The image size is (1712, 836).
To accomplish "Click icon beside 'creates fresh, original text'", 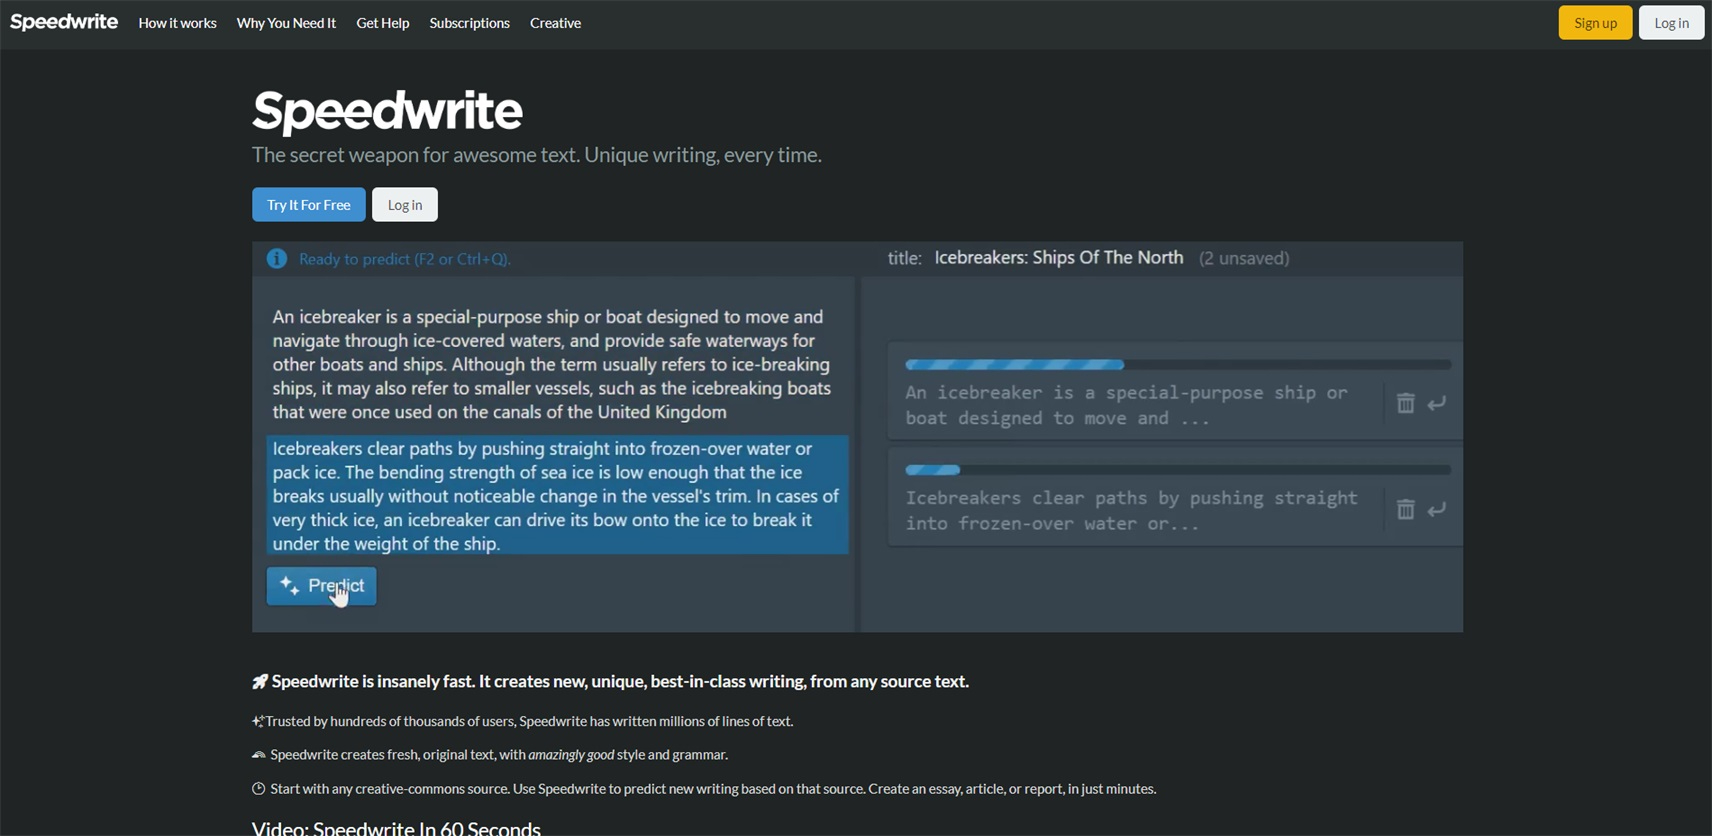I will [259, 755].
